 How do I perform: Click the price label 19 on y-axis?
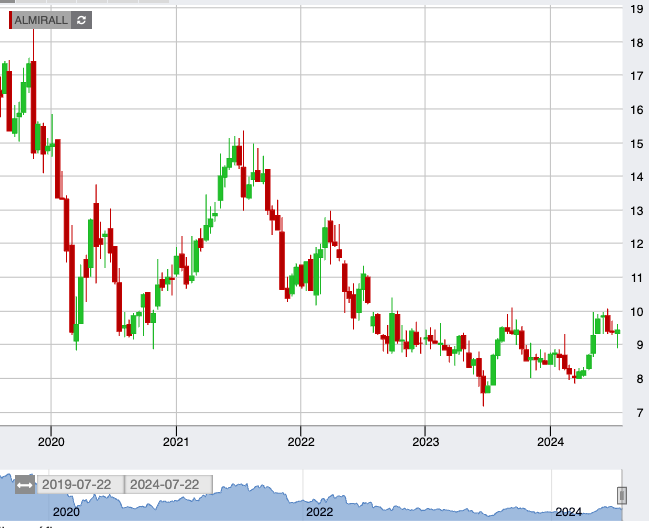[x=636, y=9]
